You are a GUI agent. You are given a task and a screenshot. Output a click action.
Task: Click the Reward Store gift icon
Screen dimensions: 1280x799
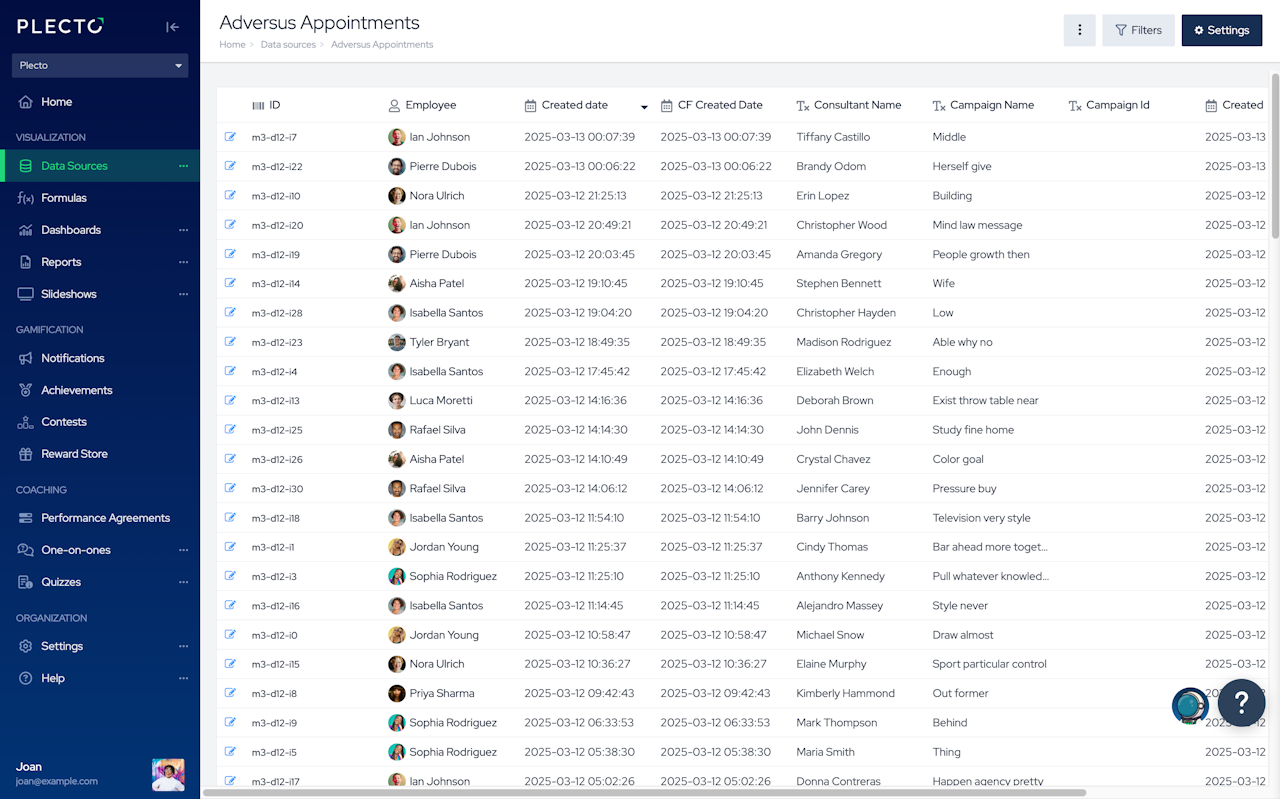pos(25,454)
